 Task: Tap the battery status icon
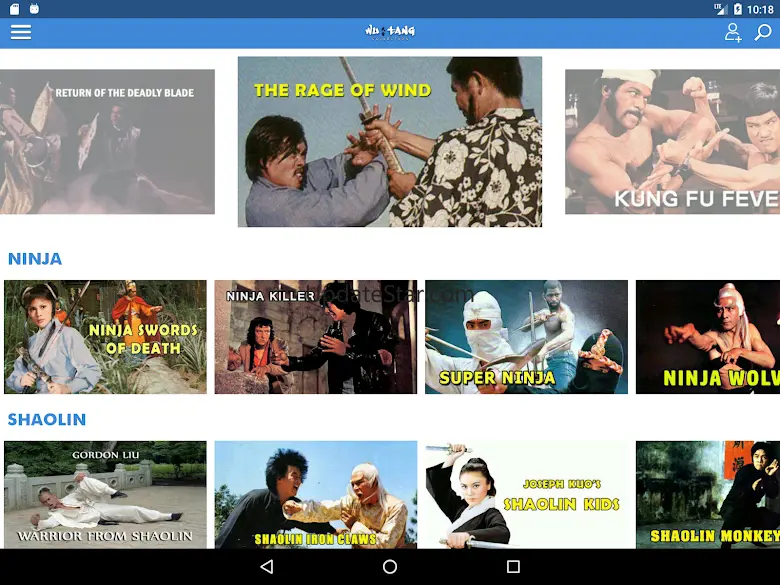738,9
